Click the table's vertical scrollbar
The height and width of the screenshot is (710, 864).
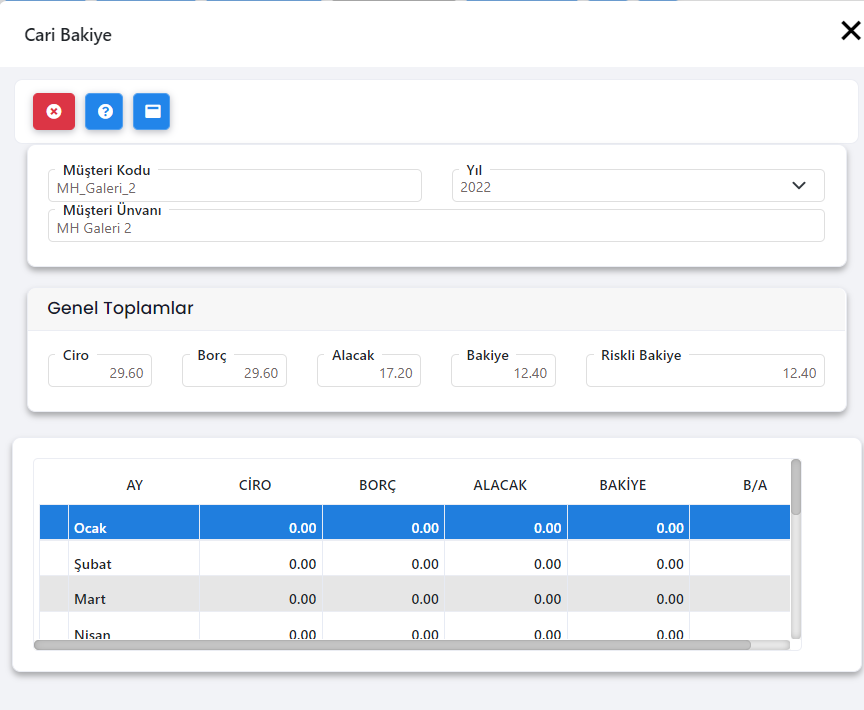click(796, 487)
